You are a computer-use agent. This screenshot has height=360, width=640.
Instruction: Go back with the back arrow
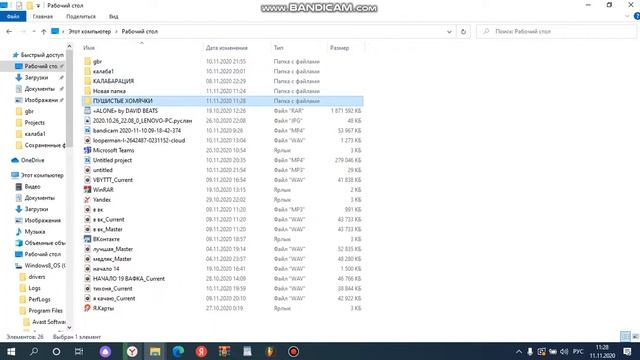click(9, 31)
